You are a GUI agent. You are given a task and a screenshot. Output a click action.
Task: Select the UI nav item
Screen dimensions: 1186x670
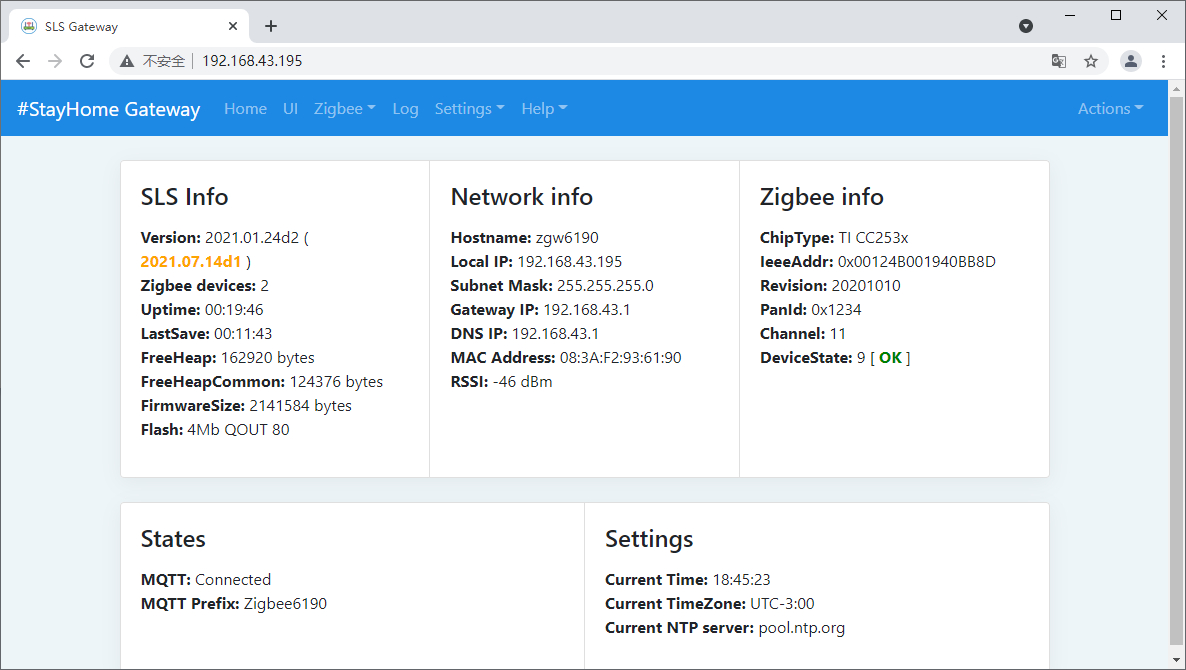[290, 109]
